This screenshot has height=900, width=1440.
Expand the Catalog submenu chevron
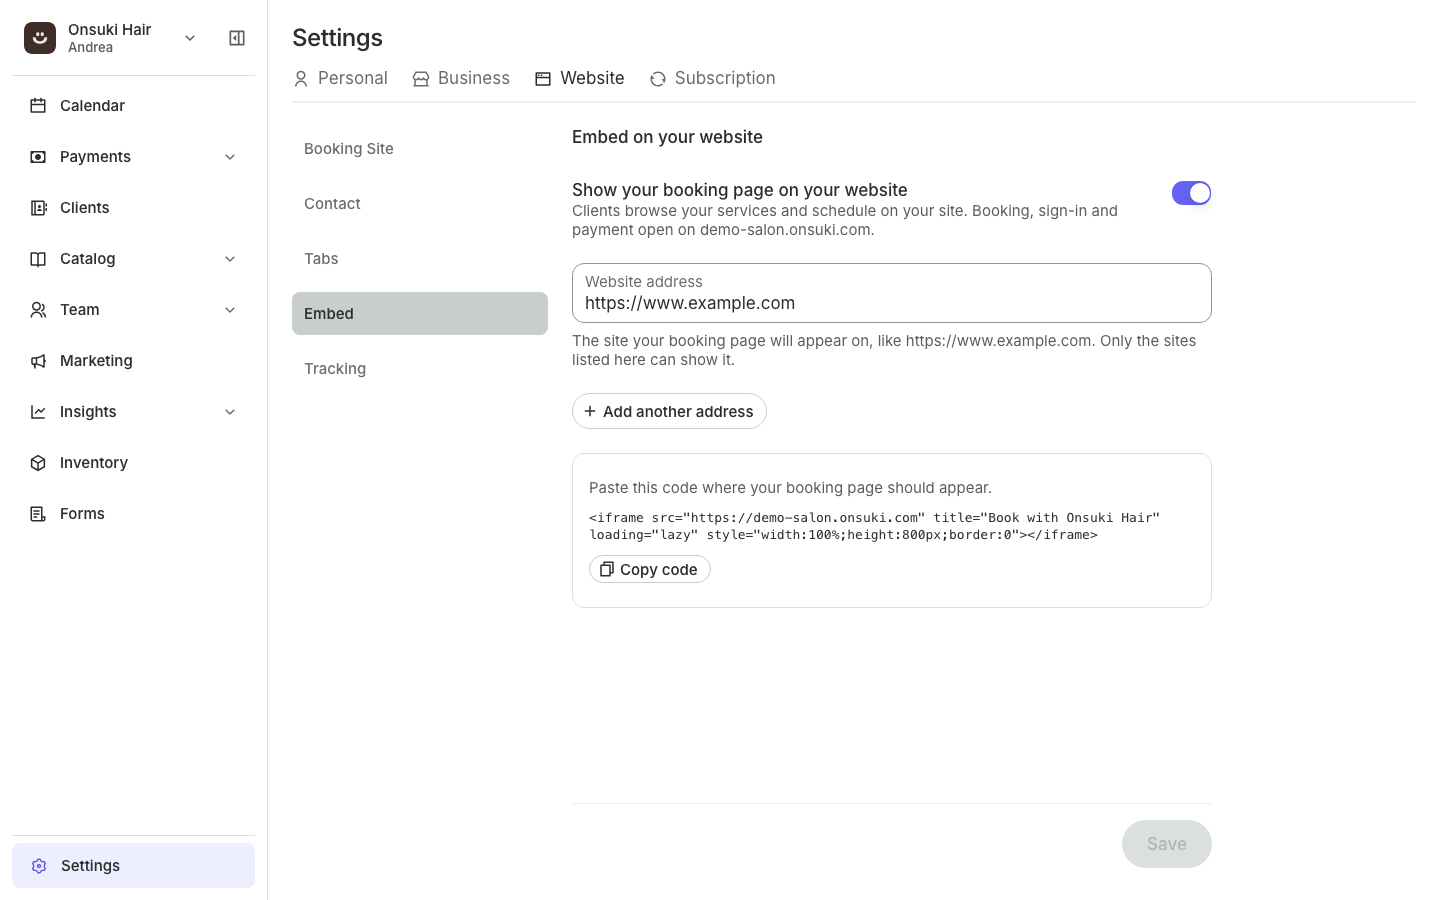pos(230,259)
